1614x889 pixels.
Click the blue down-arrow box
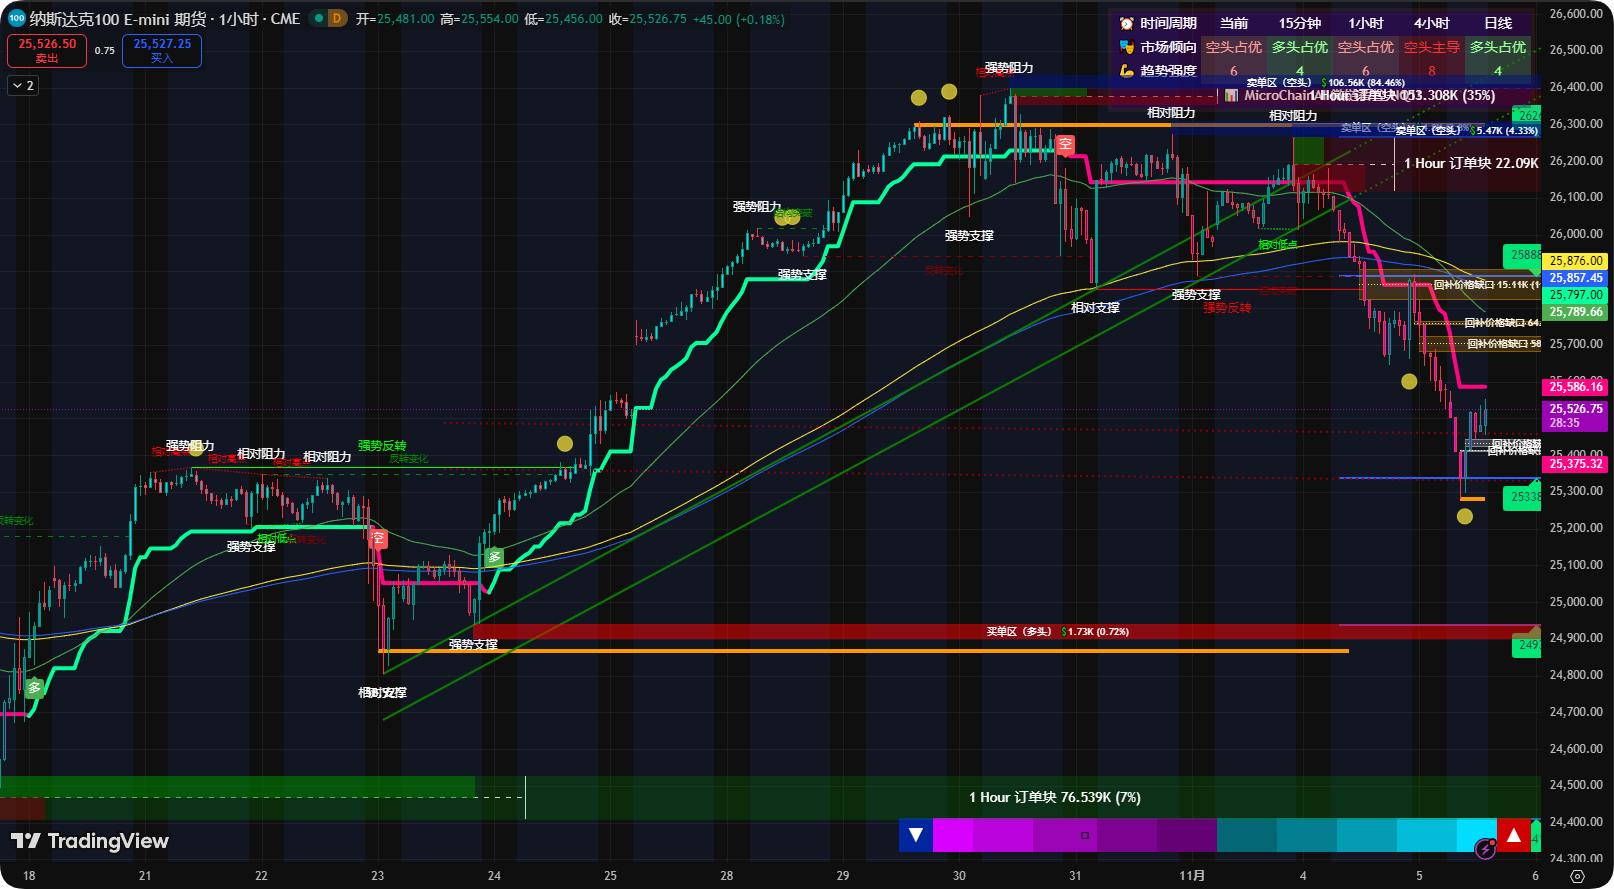(915, 835)
